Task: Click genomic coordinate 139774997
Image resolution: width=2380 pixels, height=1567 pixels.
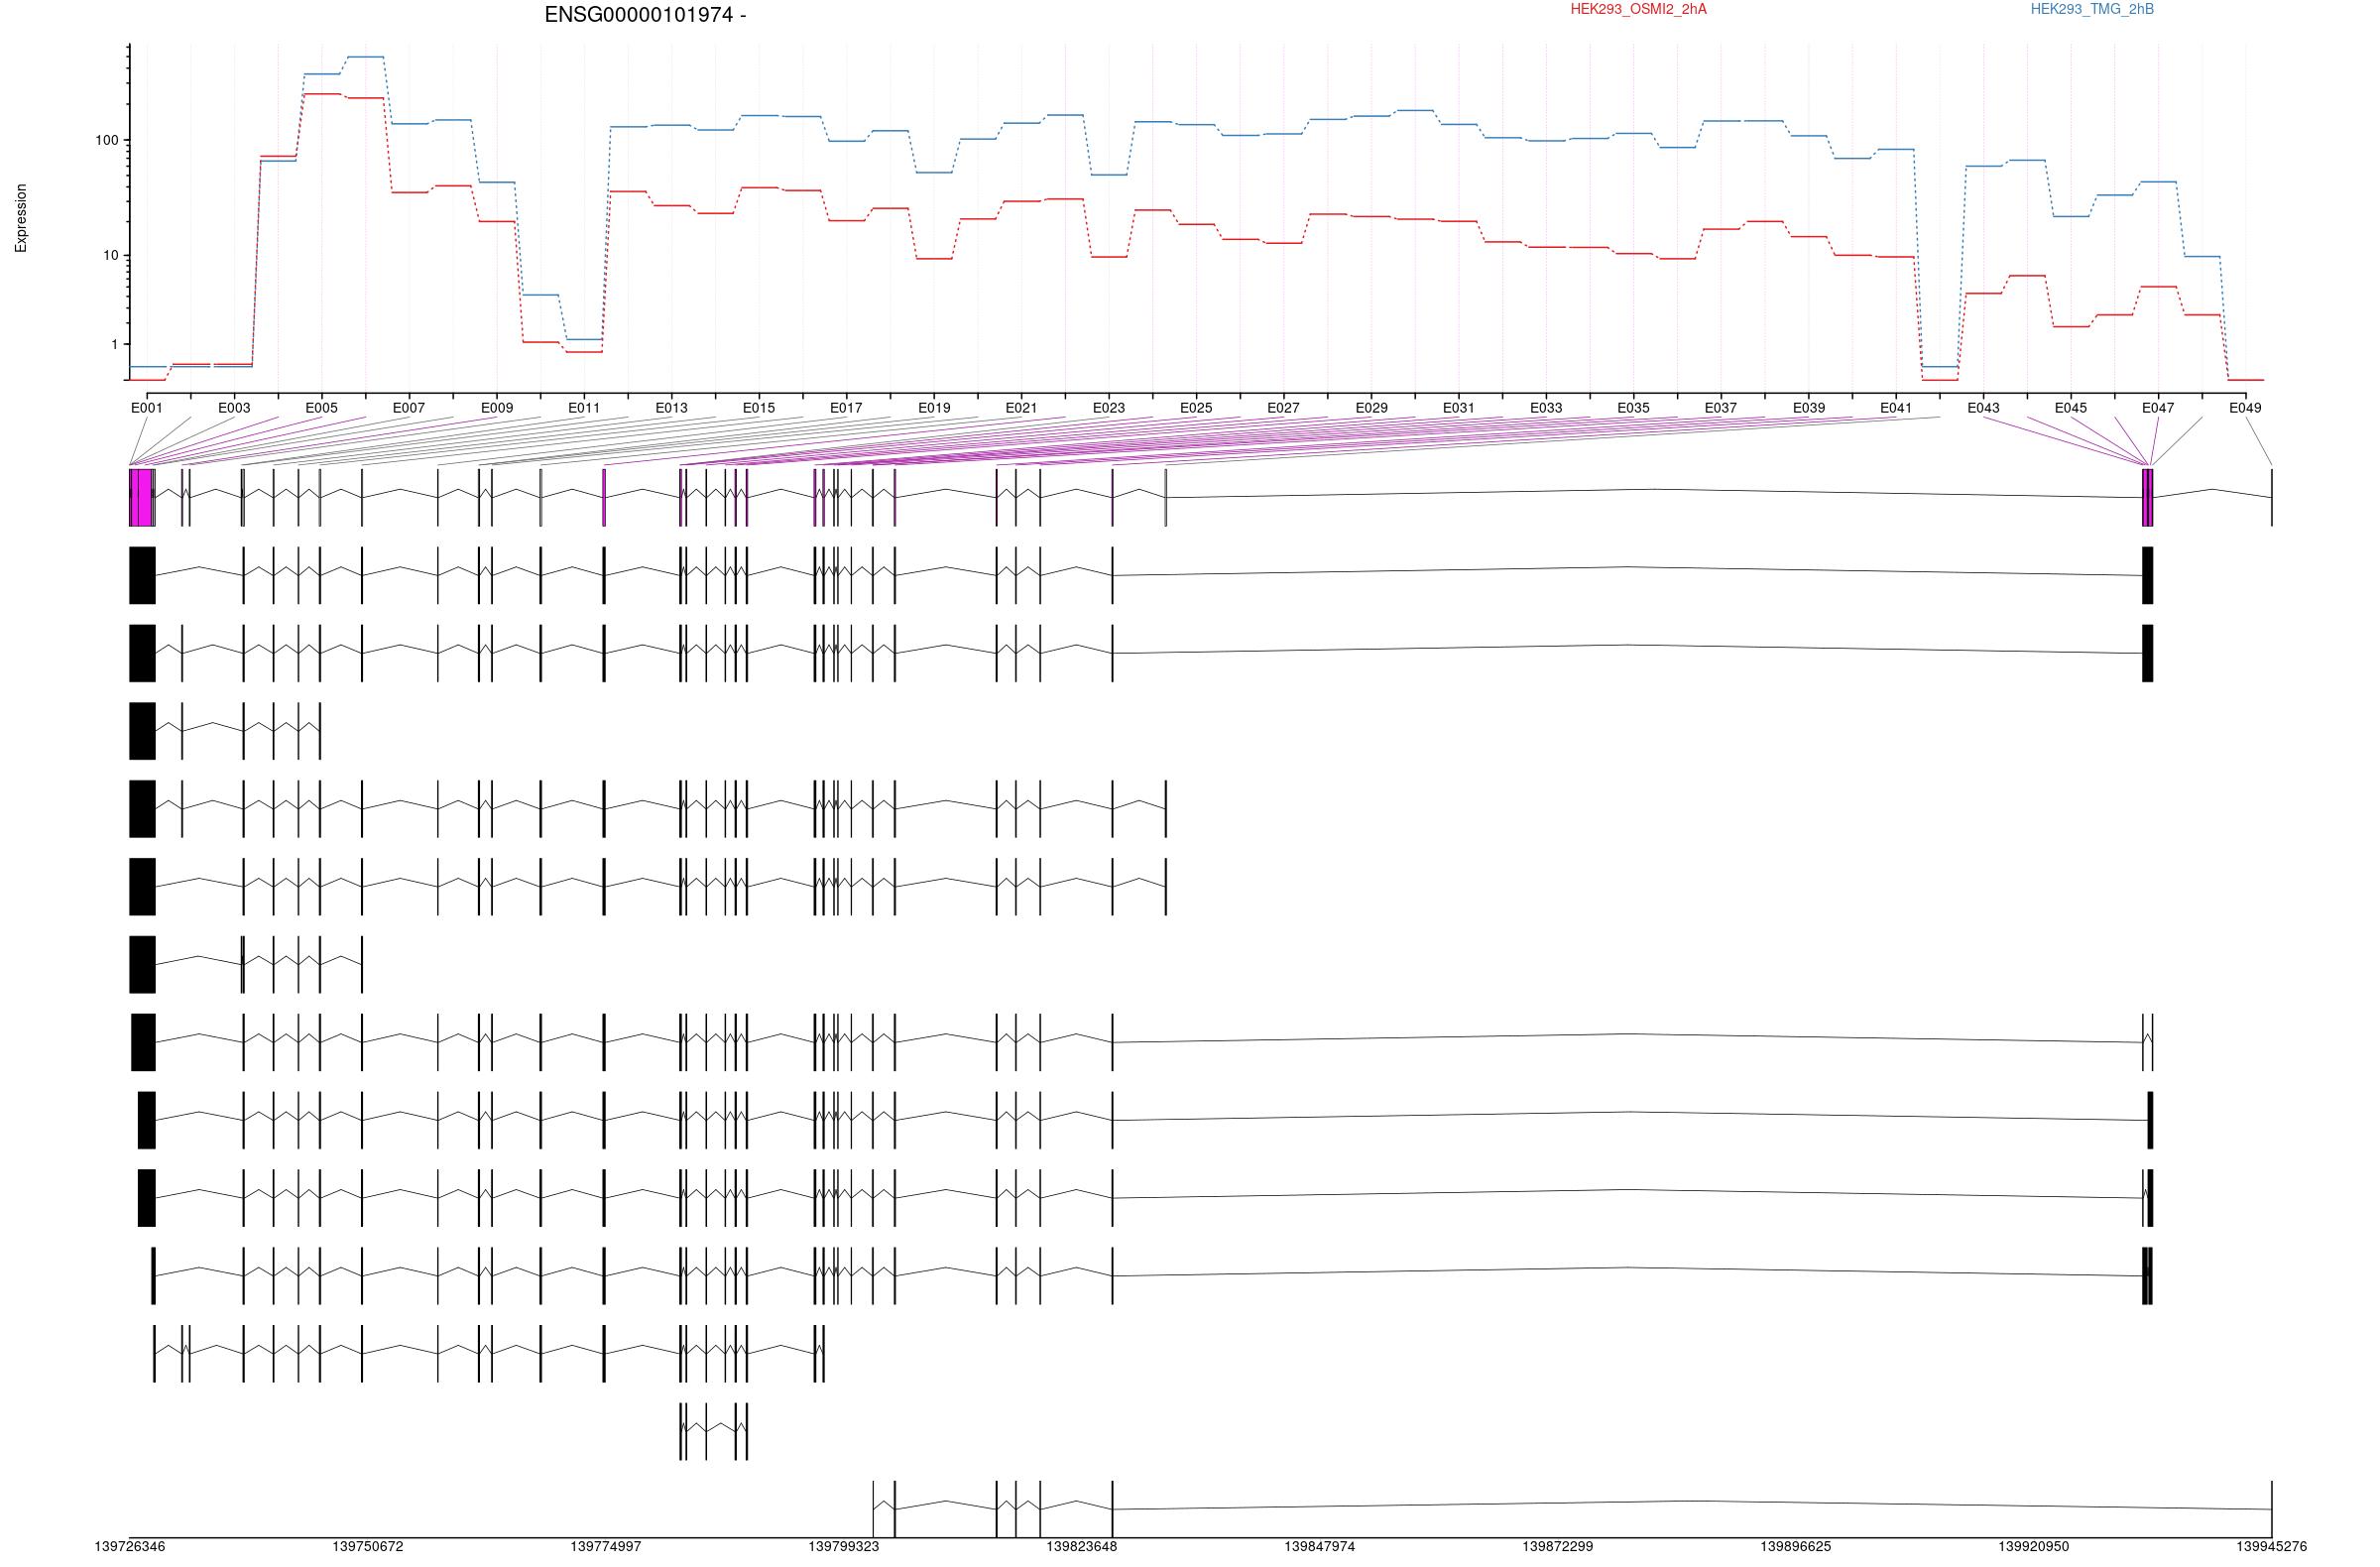Action: (606, 1546)
